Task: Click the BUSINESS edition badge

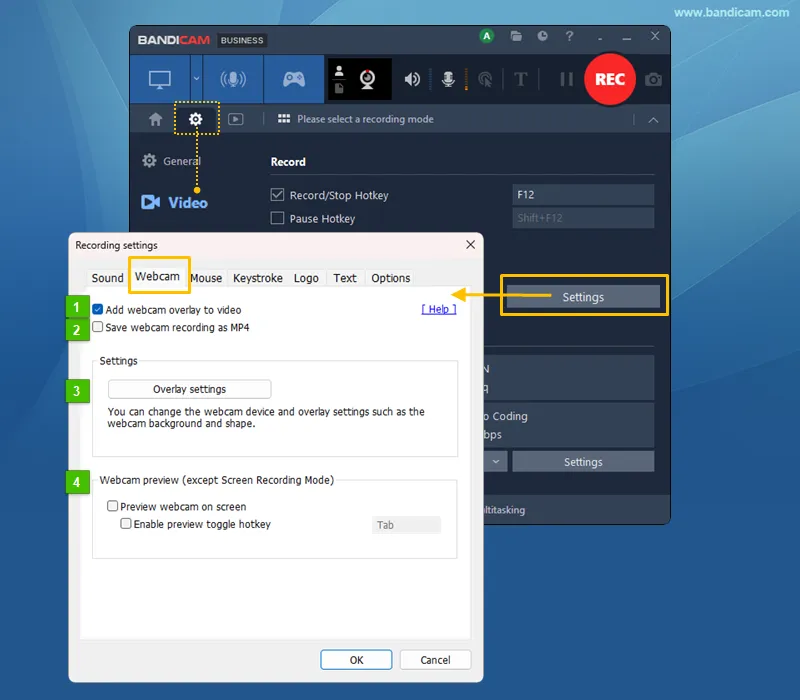Action: pos(242,40)
